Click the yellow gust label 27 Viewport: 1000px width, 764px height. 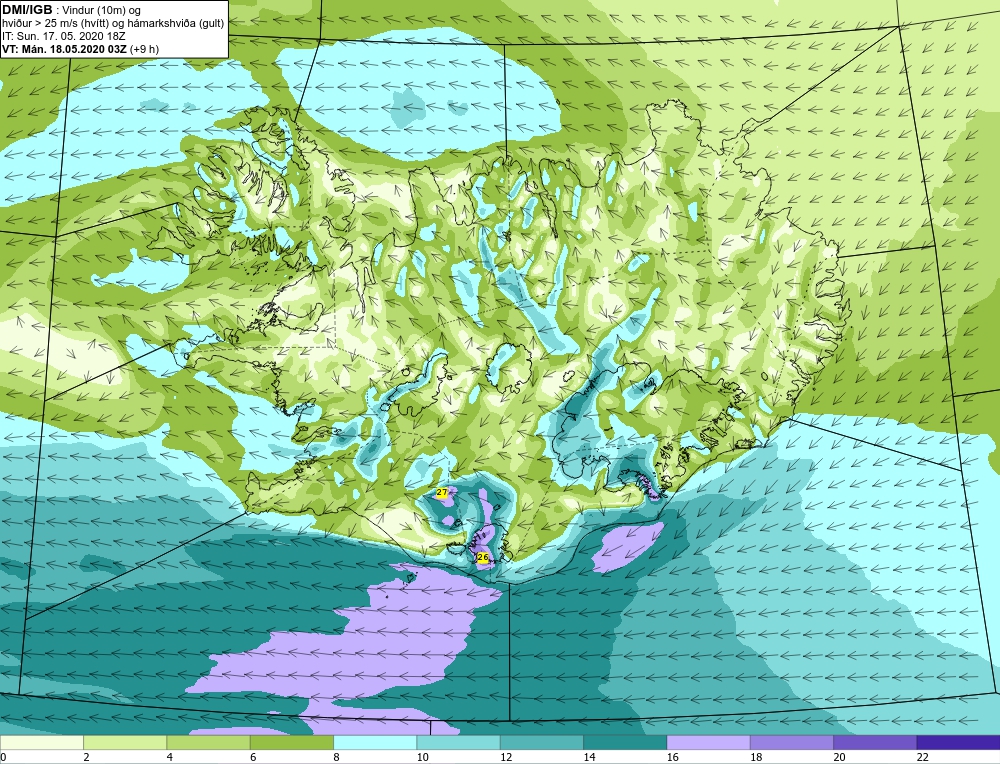point(441,492)
